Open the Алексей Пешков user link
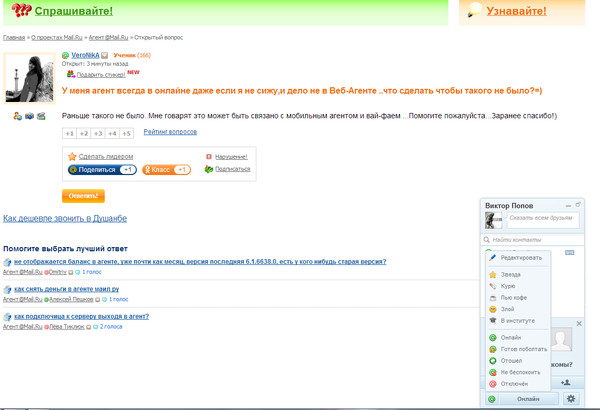This screenshot has height=410, width=600. click(71, 299)
